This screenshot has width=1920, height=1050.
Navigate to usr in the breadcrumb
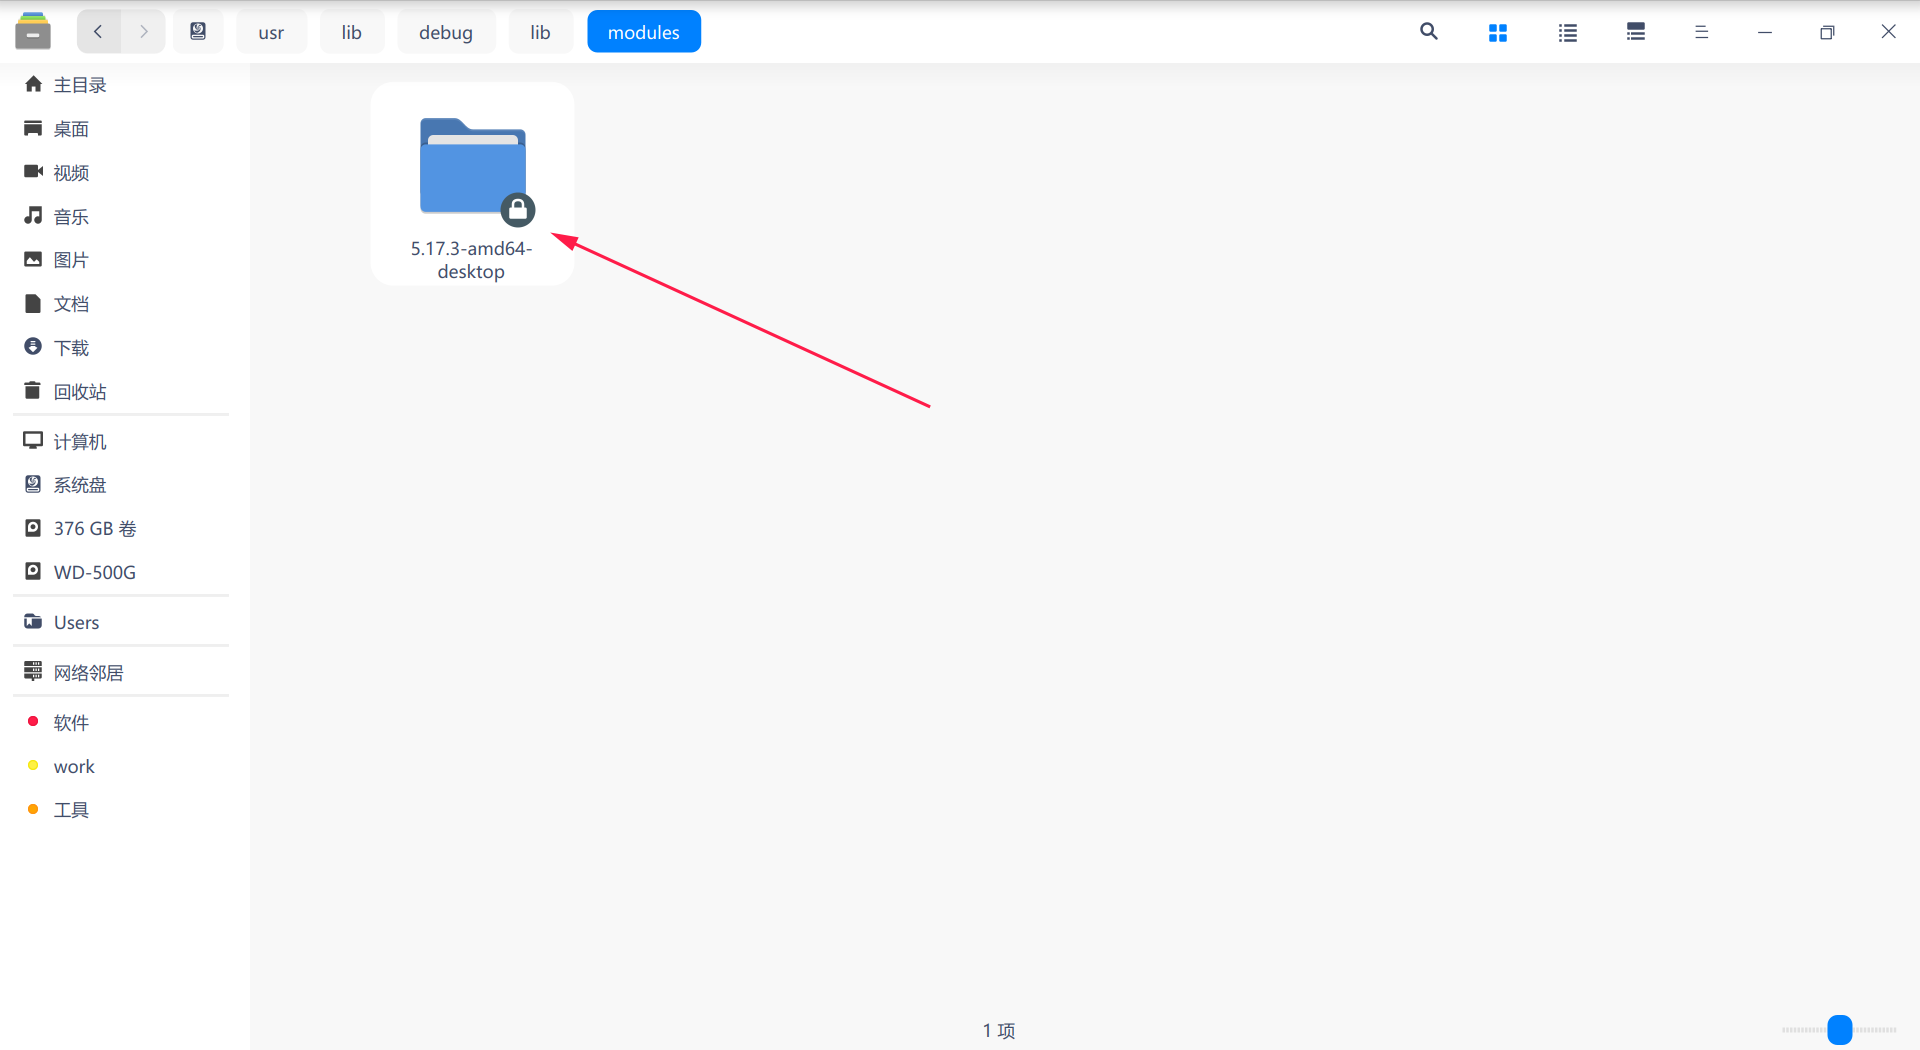tap(271, 32)
